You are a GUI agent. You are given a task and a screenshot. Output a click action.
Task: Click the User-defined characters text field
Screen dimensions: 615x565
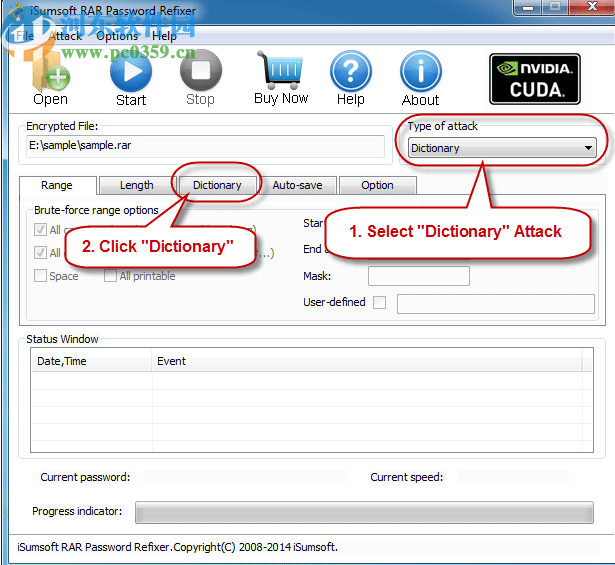tap(496, 304)
